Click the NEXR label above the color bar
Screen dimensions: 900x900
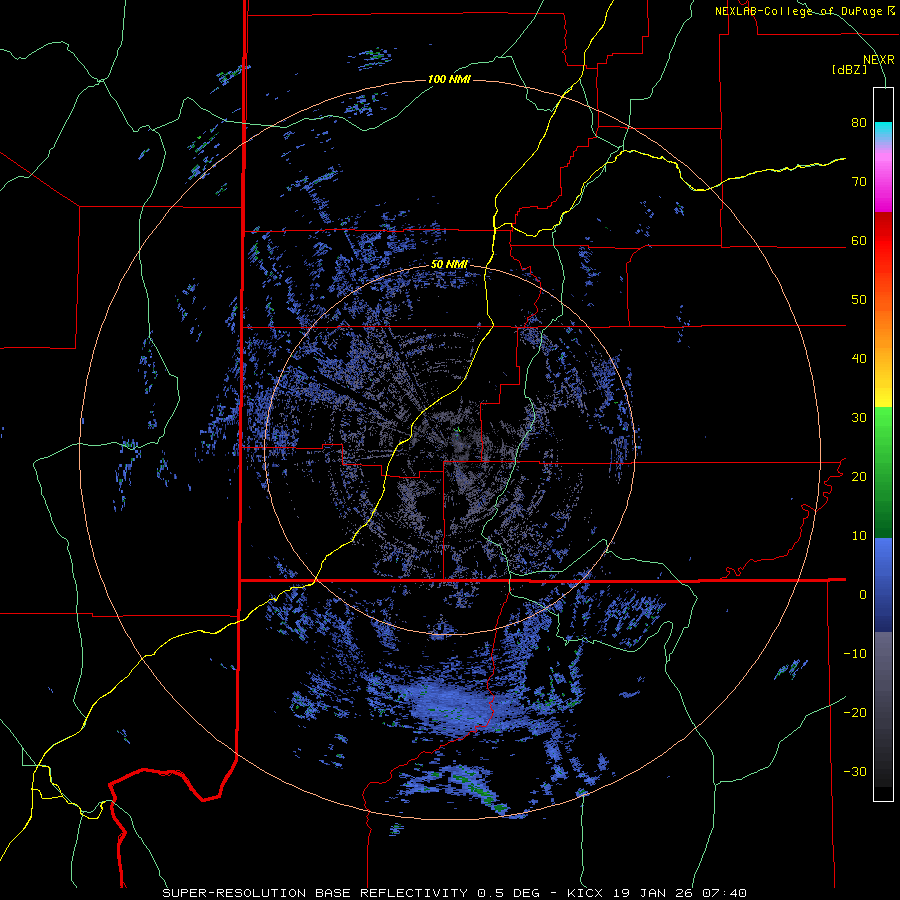879,60
